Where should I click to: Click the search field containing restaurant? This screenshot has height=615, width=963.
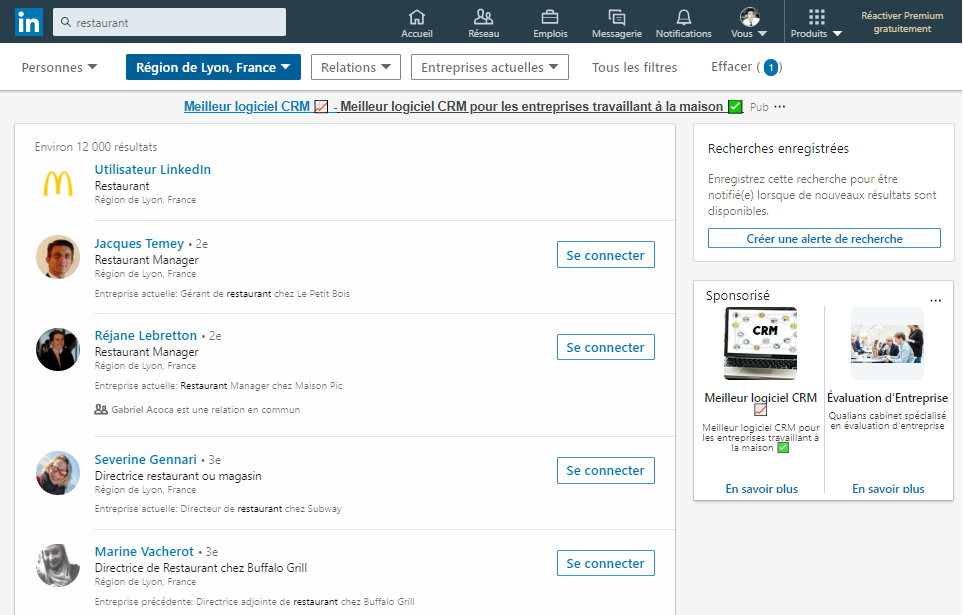pyautogui.click(x=170, y=22)
